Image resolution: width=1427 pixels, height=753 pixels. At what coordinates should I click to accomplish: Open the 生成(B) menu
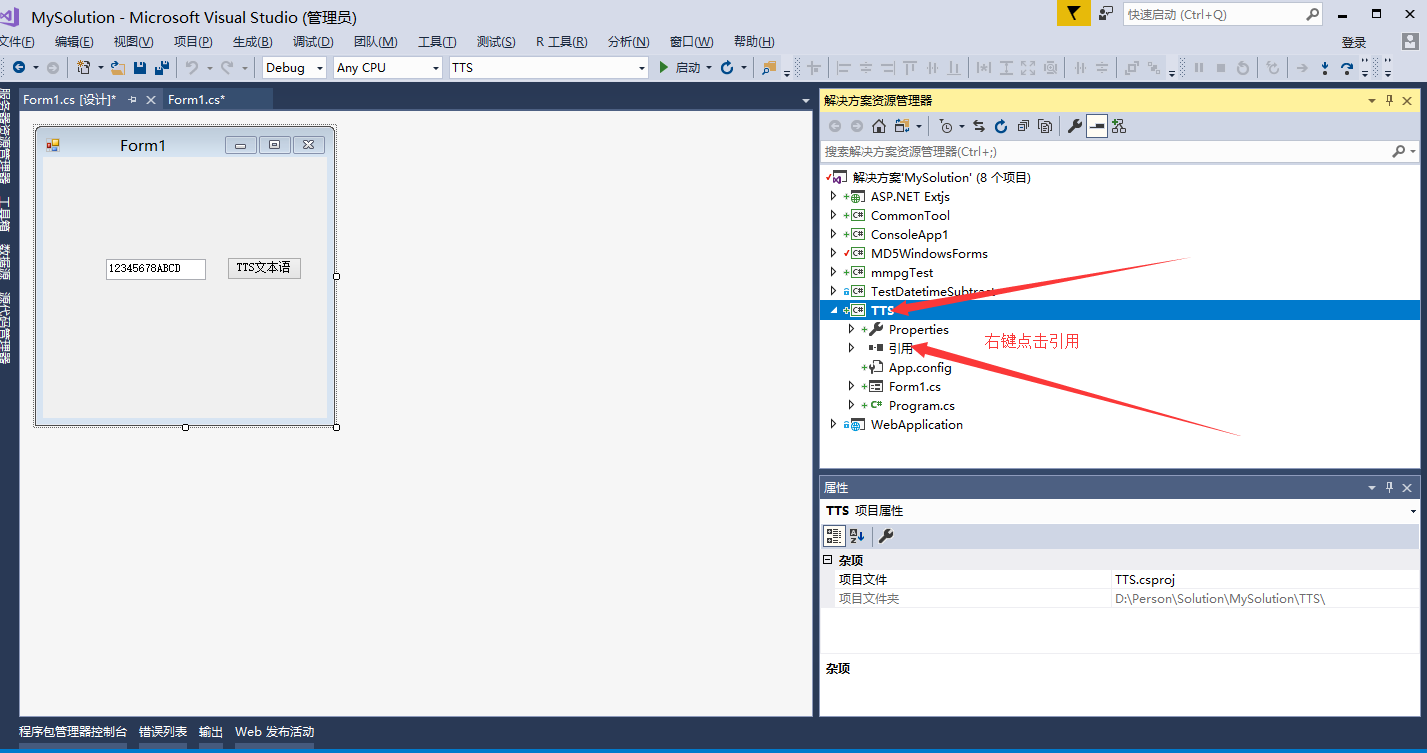click(x=253, y=41)
